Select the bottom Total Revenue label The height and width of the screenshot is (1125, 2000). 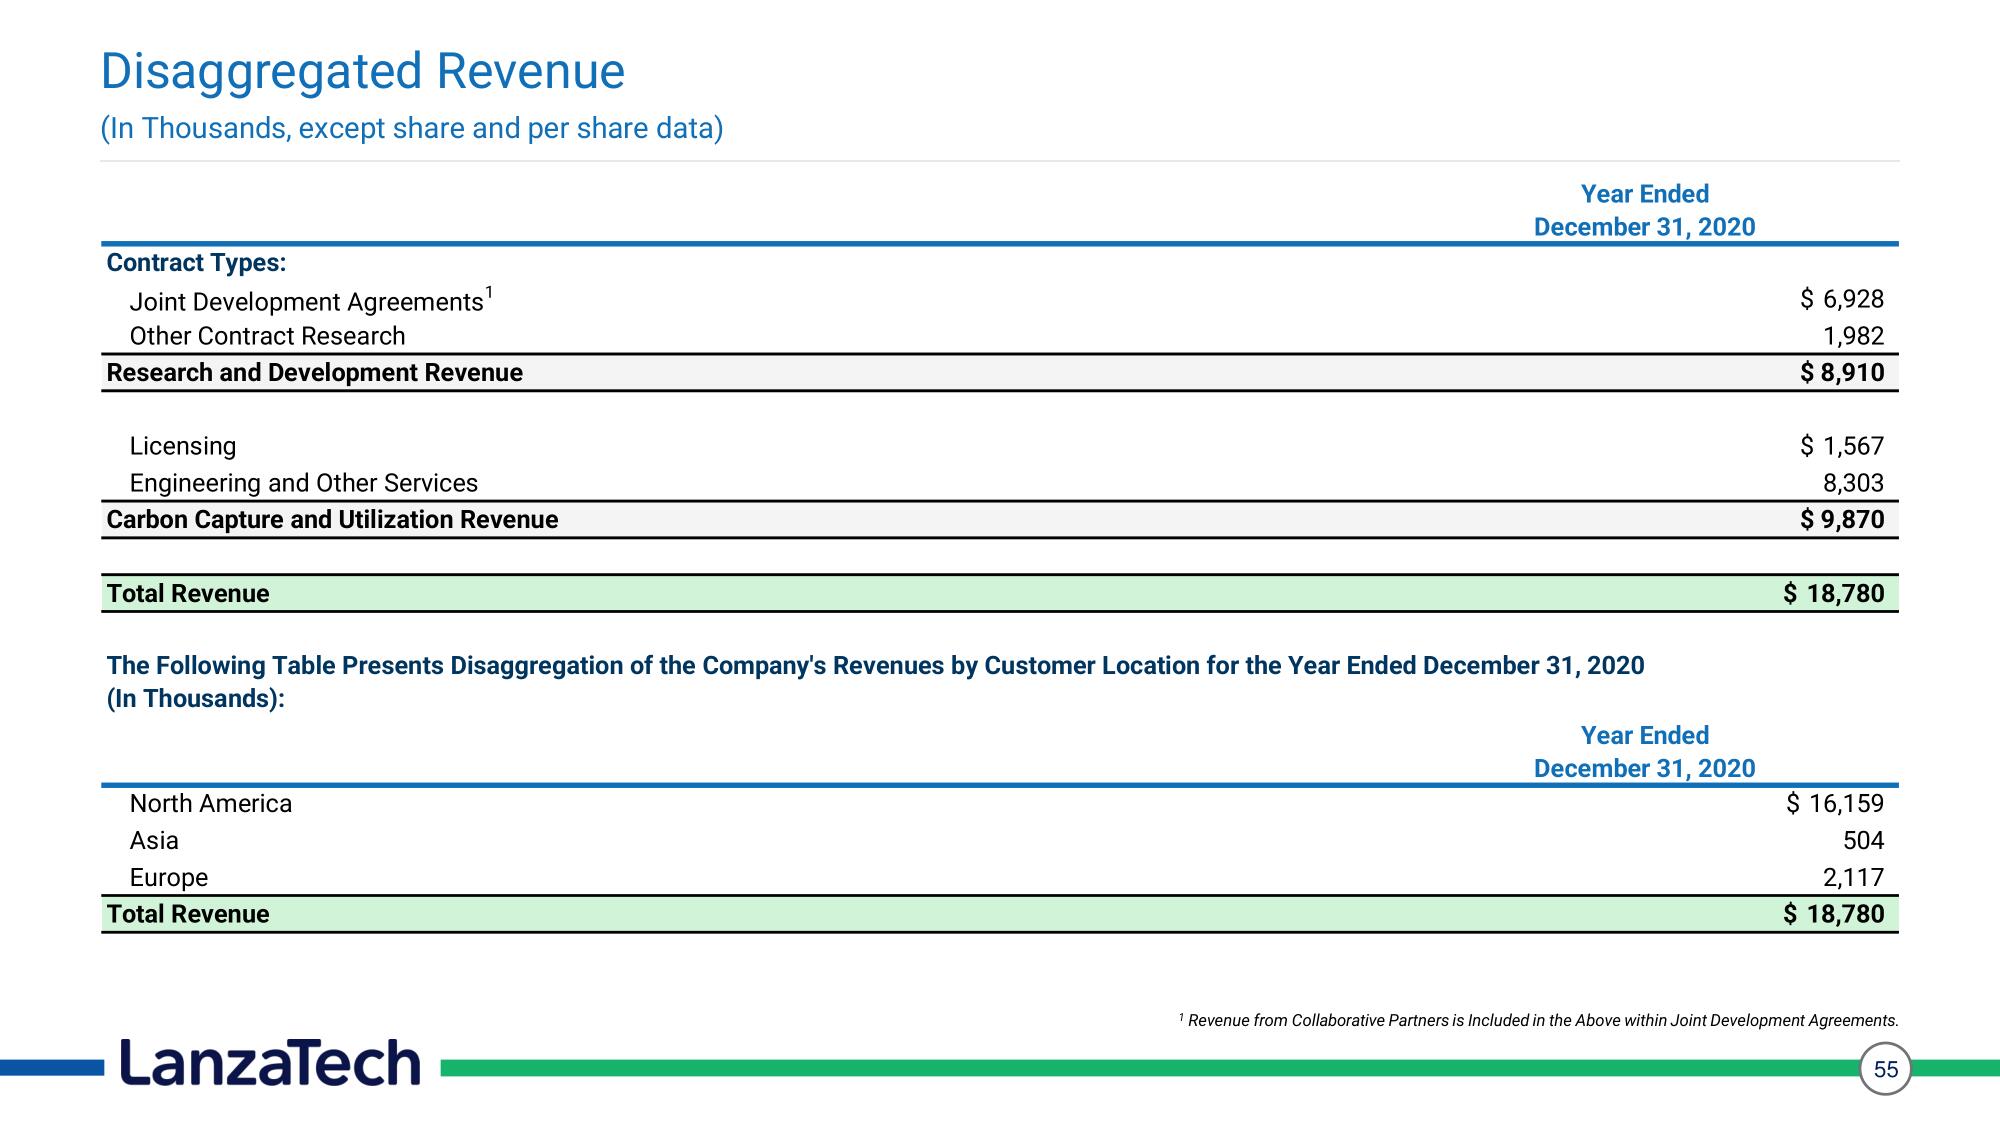[188, 914]
